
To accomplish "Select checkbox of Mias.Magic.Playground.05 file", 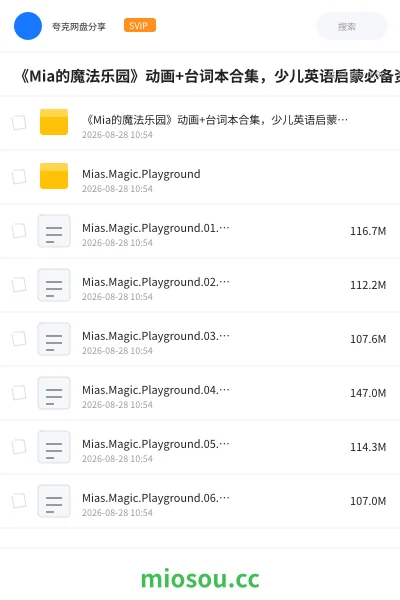I will [19, 447].
